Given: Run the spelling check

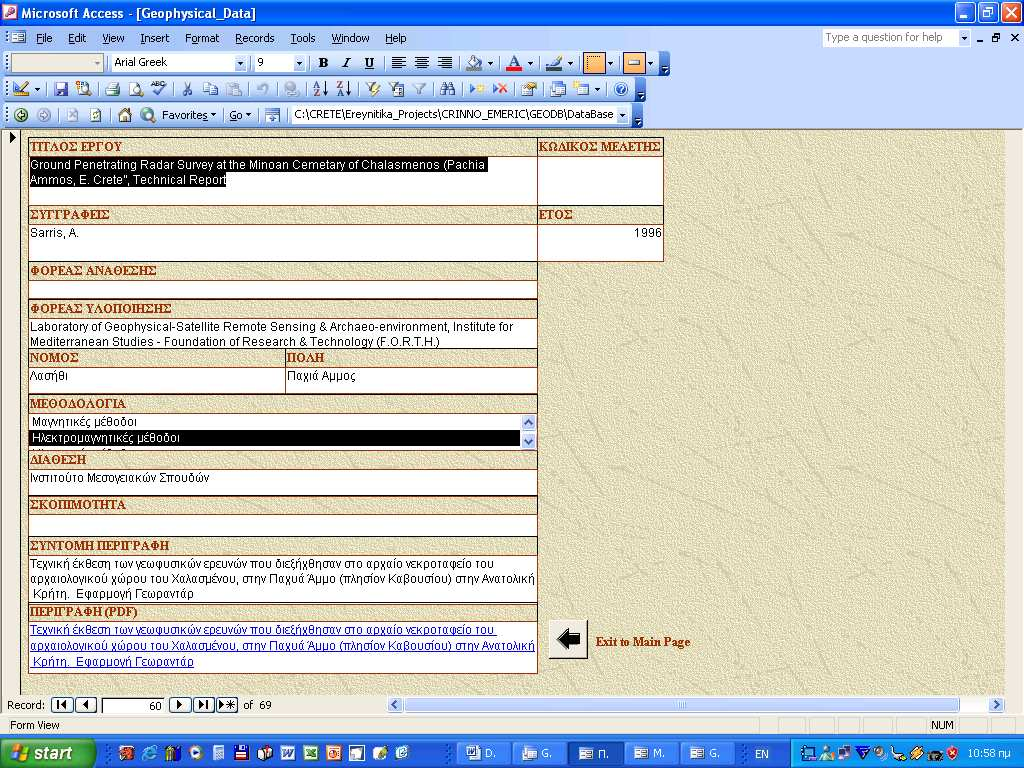Looking at the screenshot, I should tap(158, 89).
